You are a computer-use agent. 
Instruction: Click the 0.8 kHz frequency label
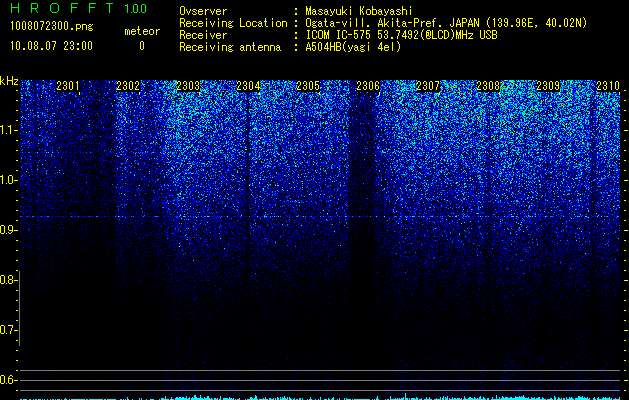(x=8, y=280)
